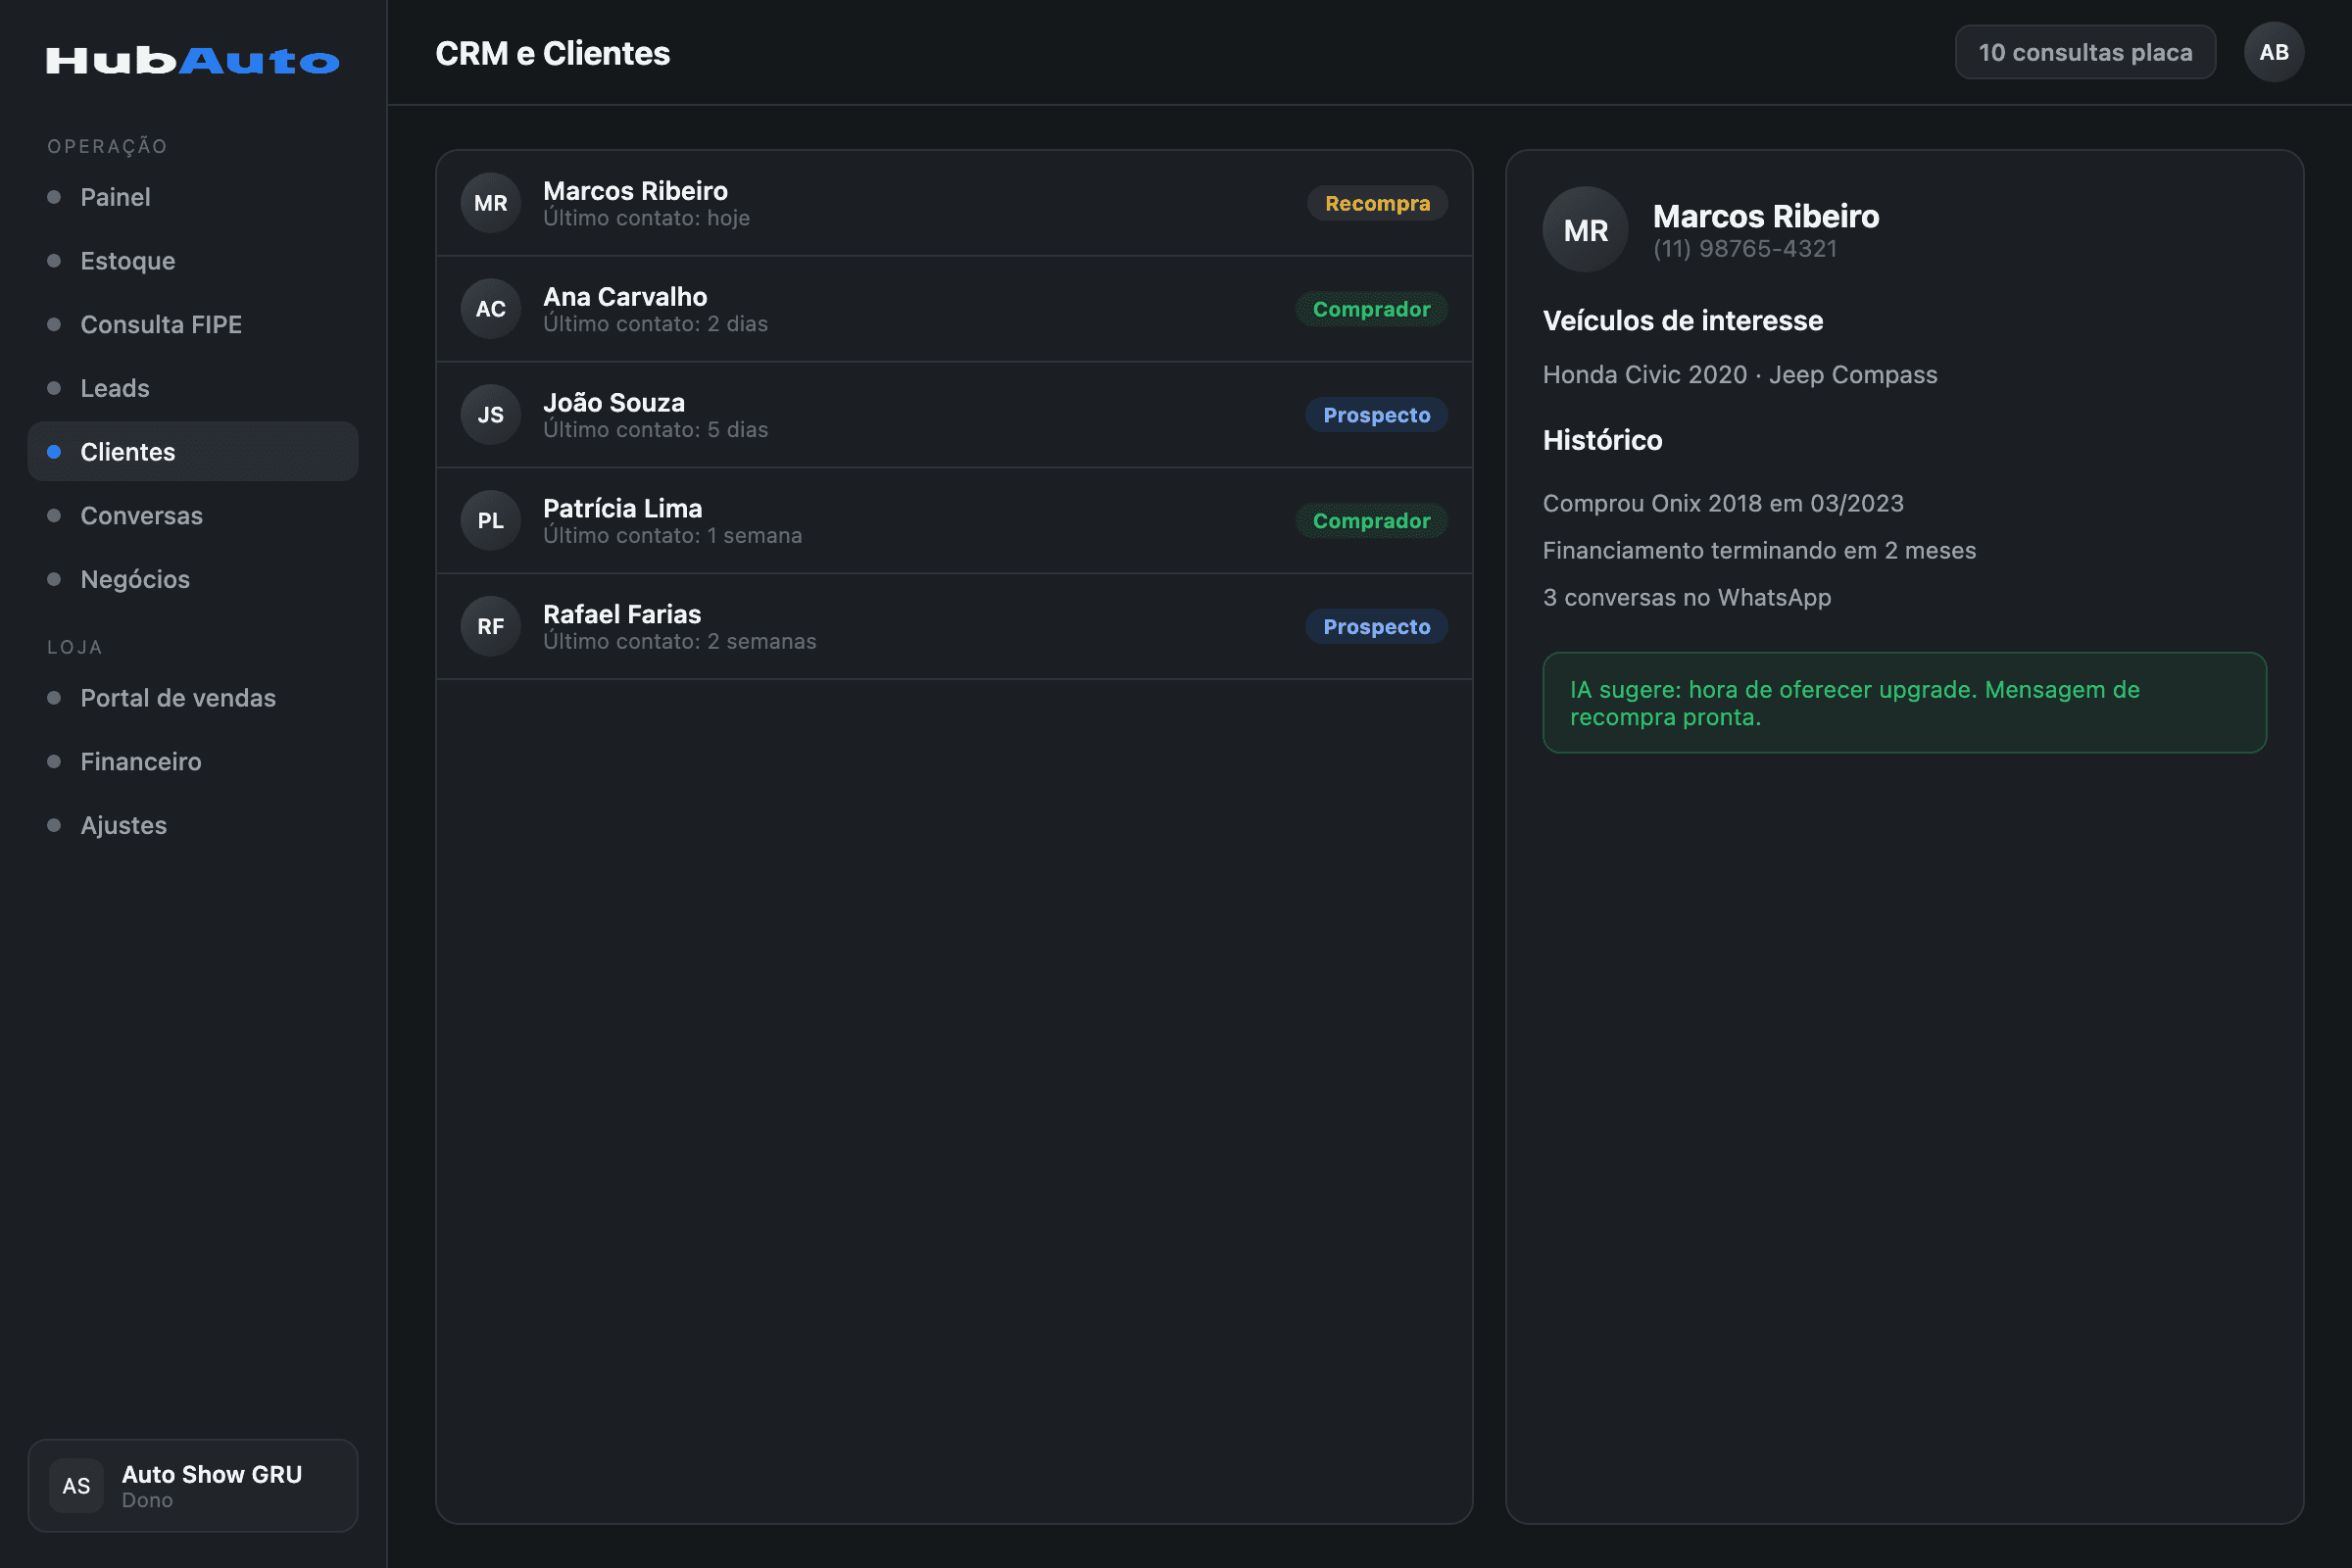The height and width of the screenshot is (1568, 2352).
Task: Select Clientes in the sidebar
Action: 193,452
